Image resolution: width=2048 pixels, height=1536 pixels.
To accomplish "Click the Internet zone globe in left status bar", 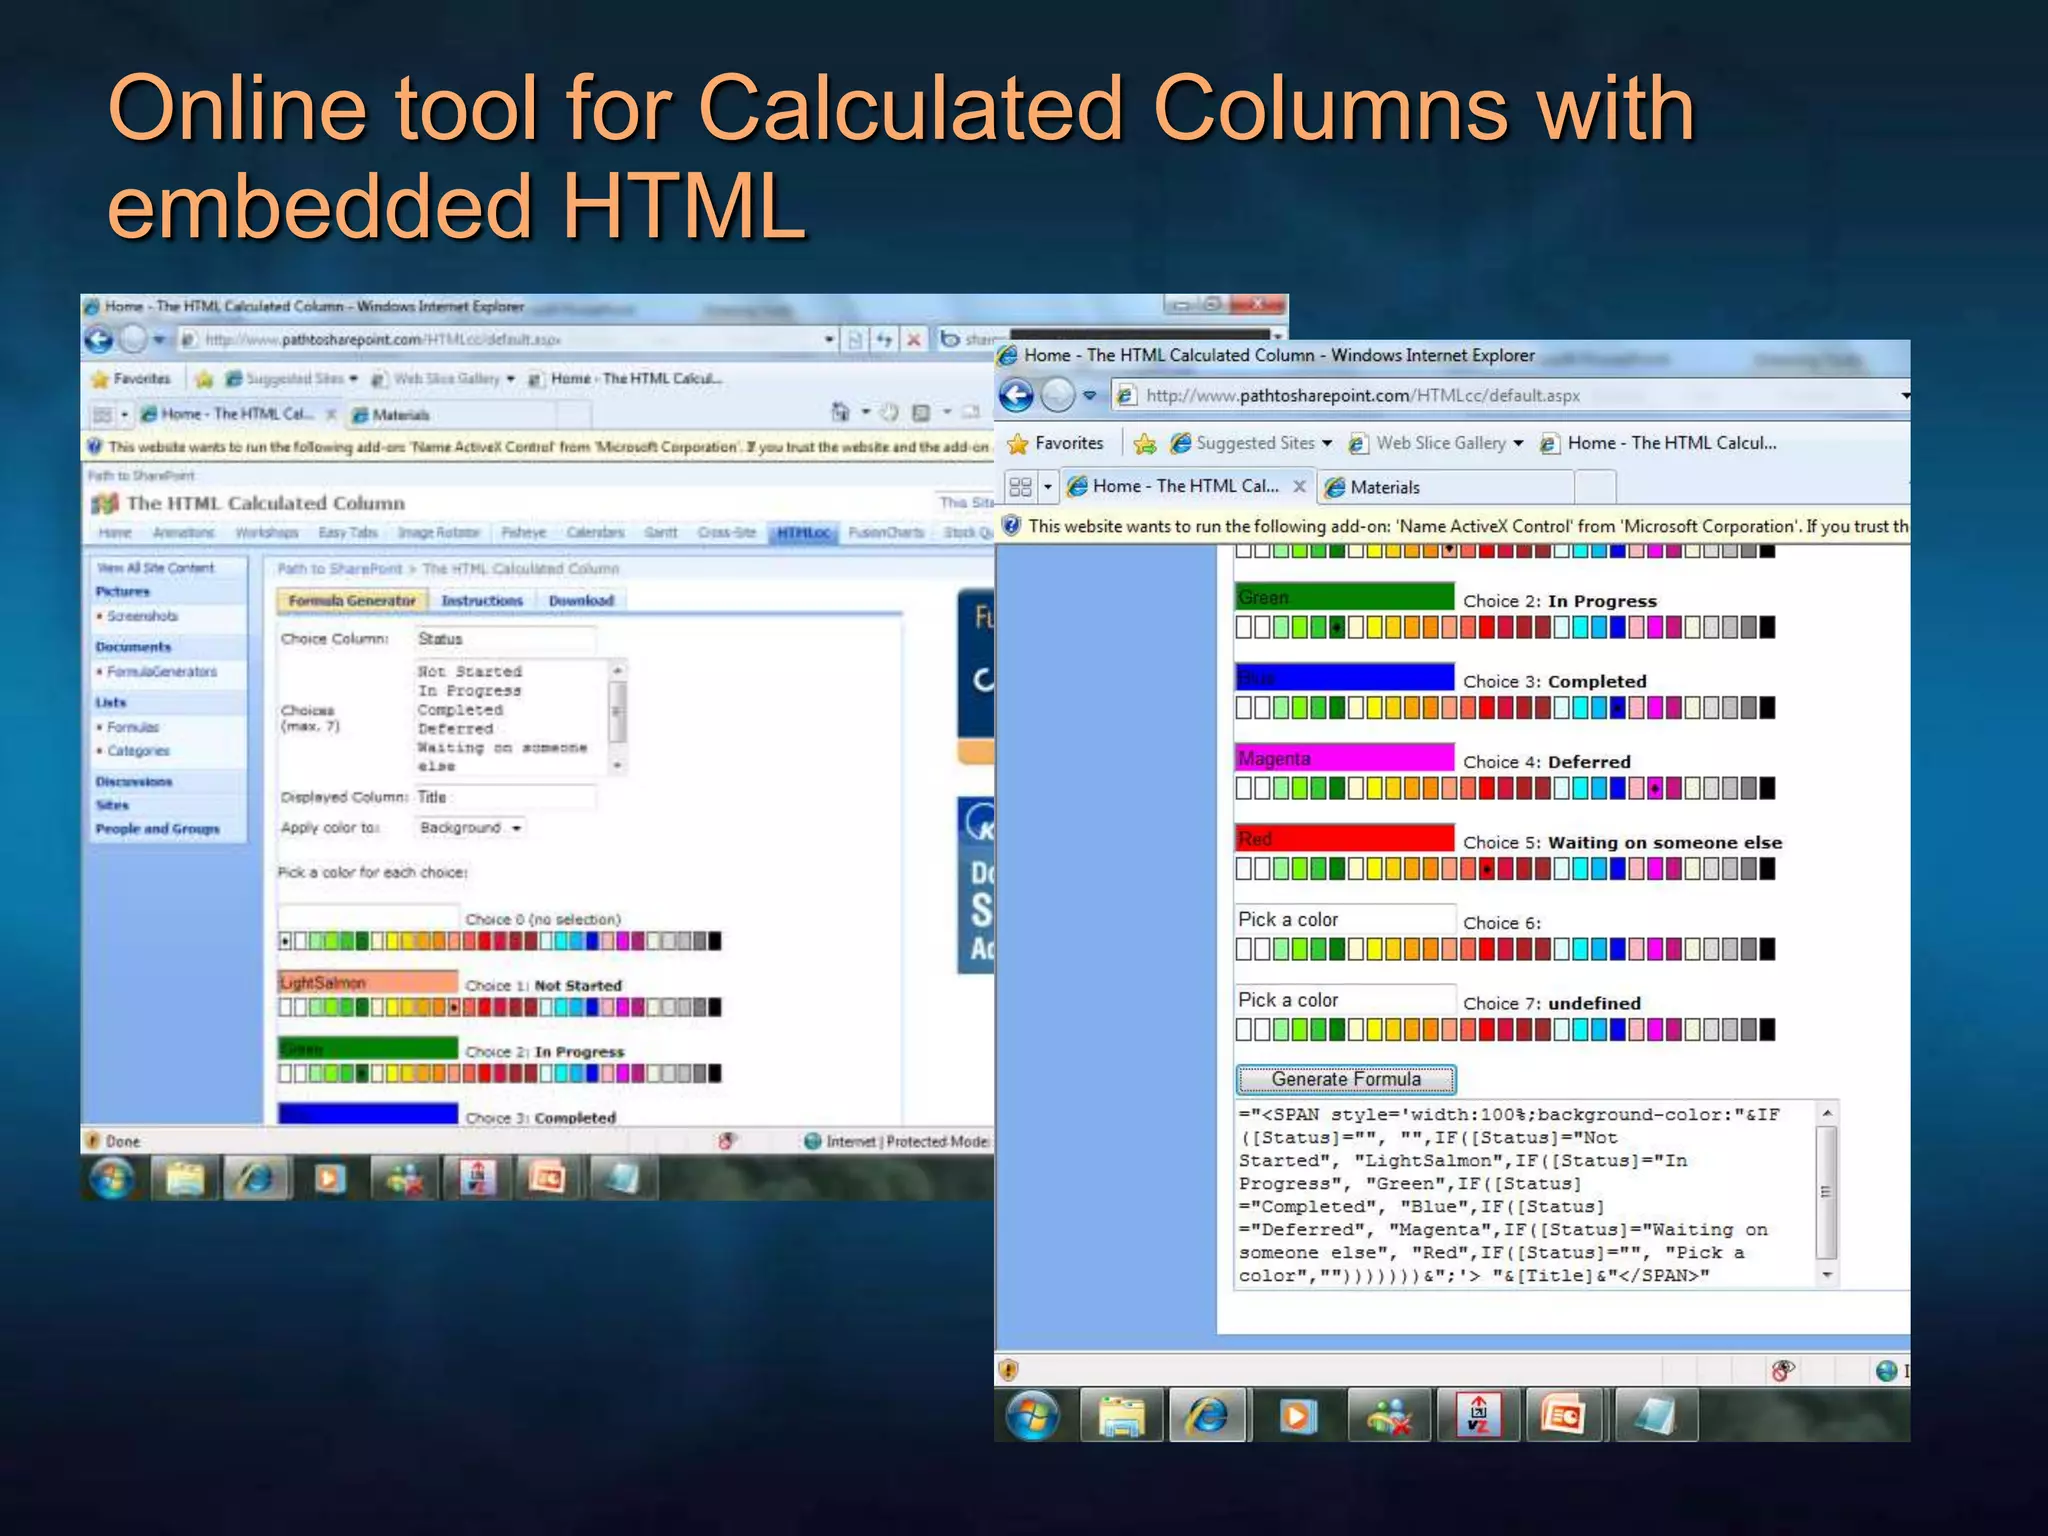I will click(x=812, y=1141).
